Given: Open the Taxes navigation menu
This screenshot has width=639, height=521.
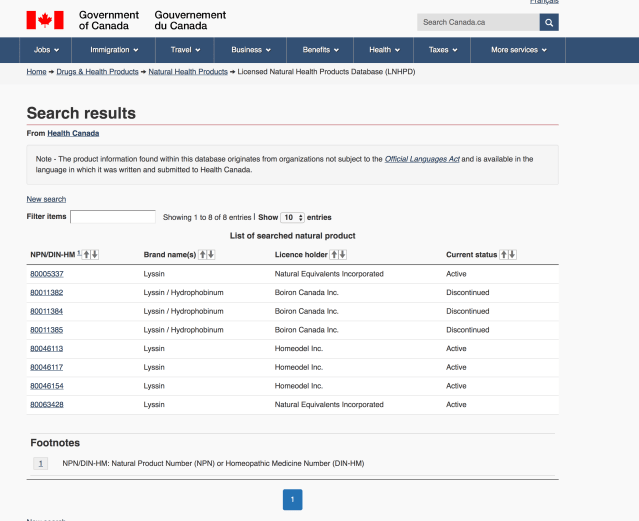Looking at the screenshot, I should pyautogui.click(x=443, y=50).
